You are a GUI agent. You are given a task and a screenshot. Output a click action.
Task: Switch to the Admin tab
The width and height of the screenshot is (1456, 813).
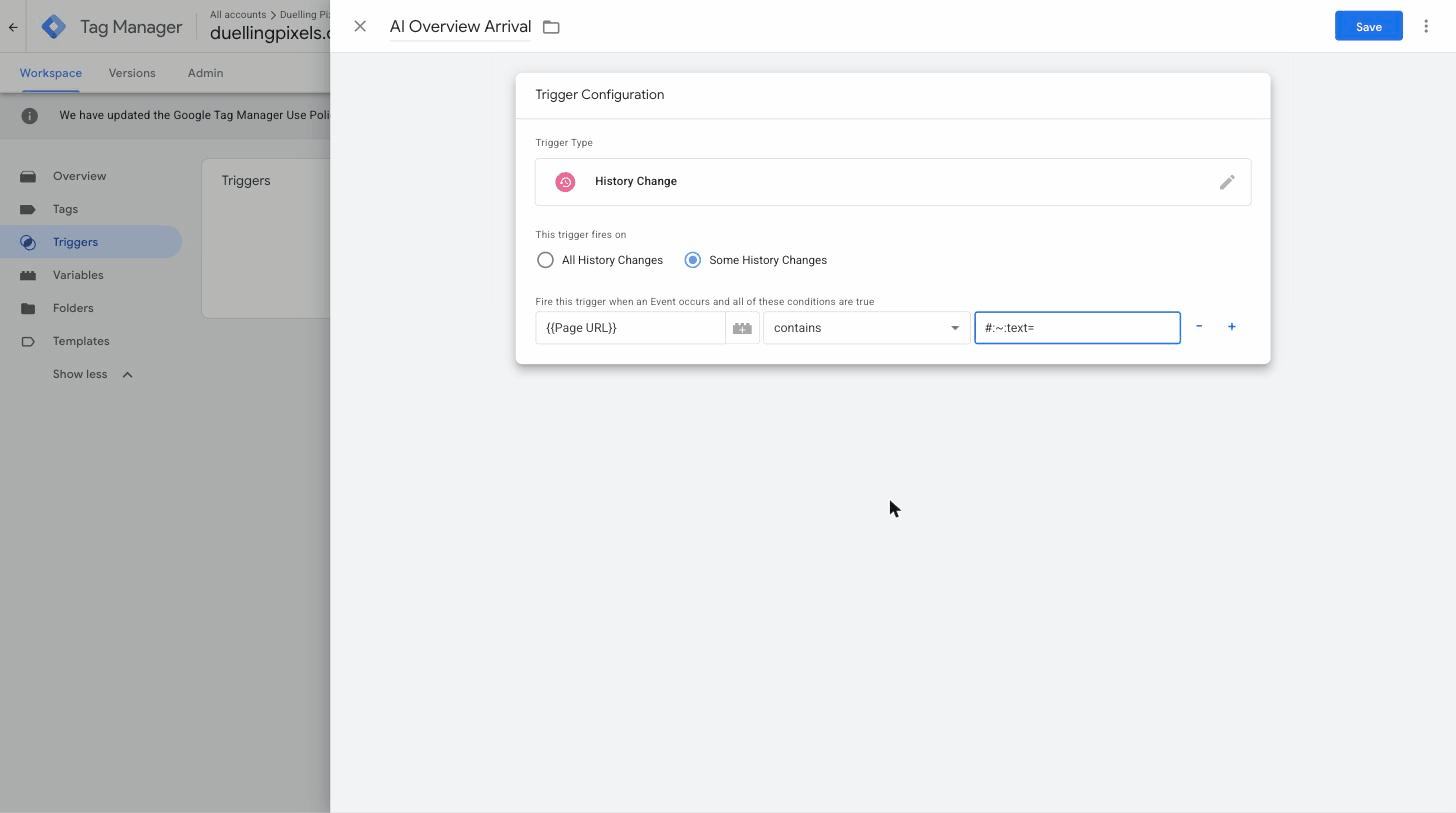[205, 73]
